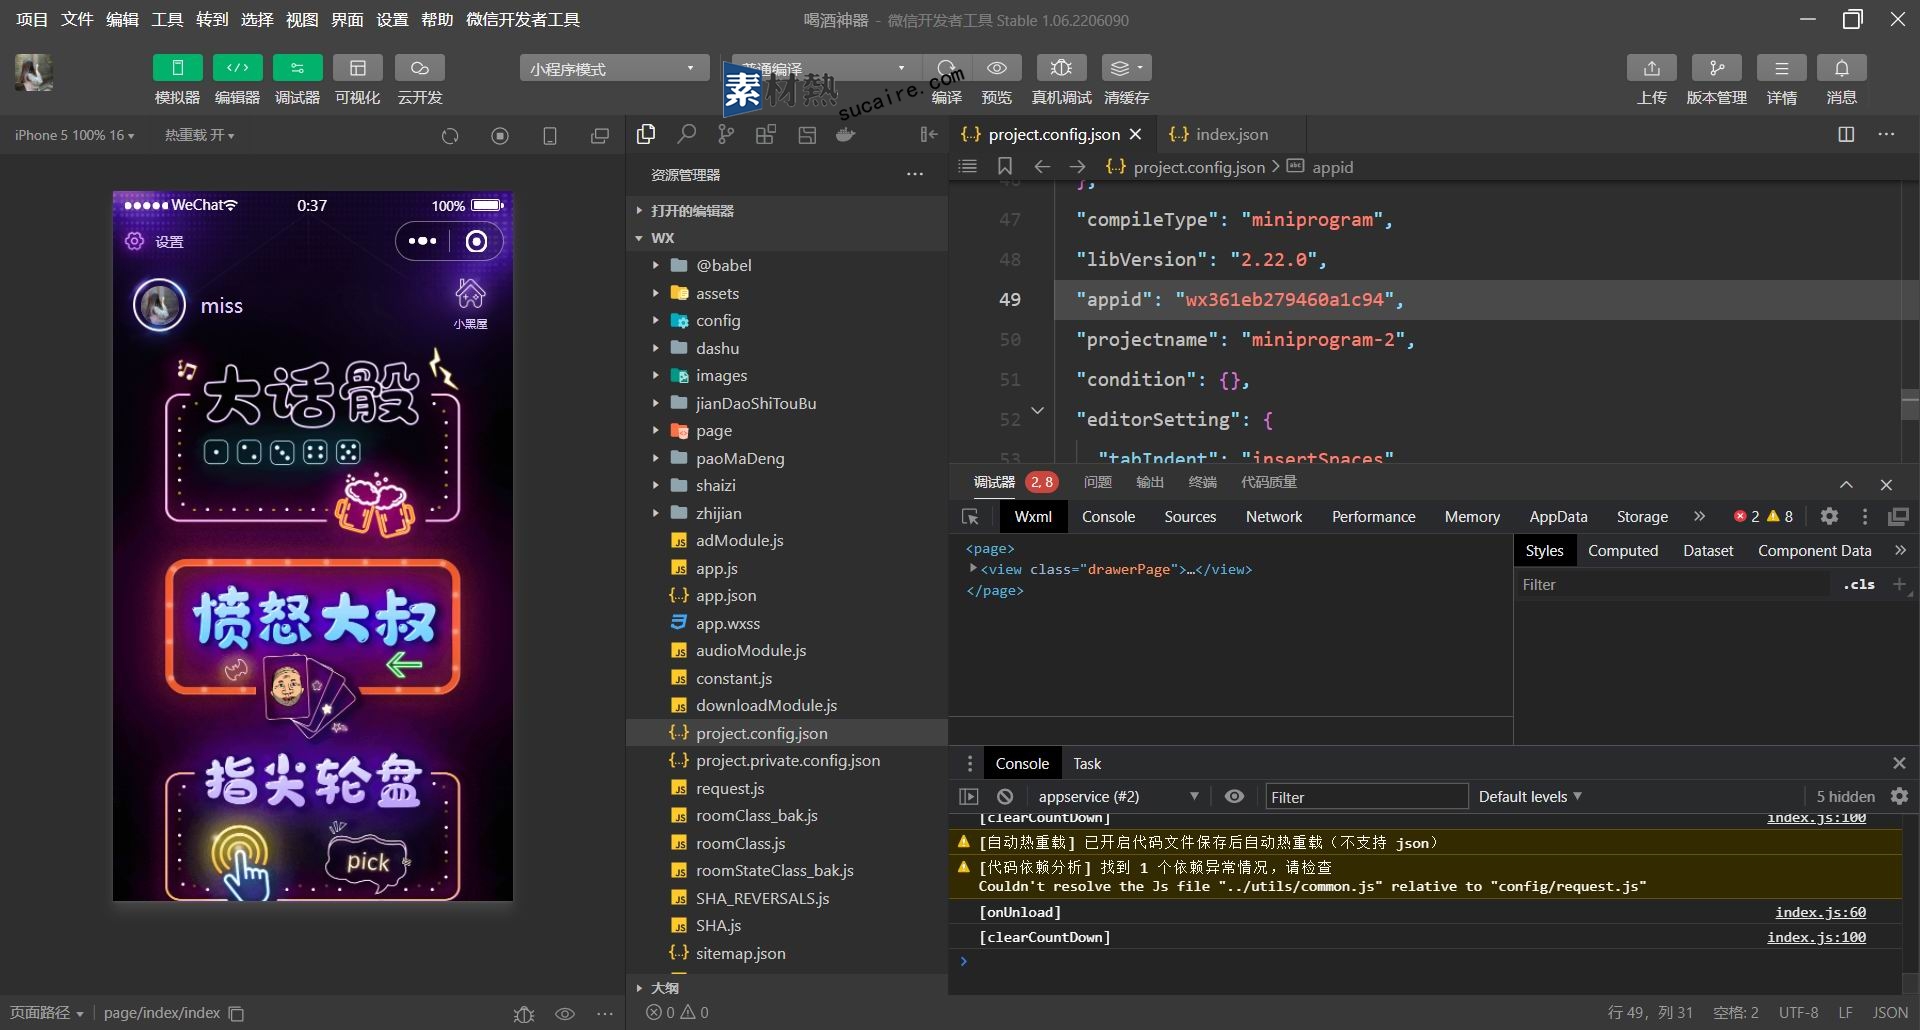Open the Console devtools tab
Image resolution: width=1920 pixels, height=1030 pixels.
coord(1108,517)
